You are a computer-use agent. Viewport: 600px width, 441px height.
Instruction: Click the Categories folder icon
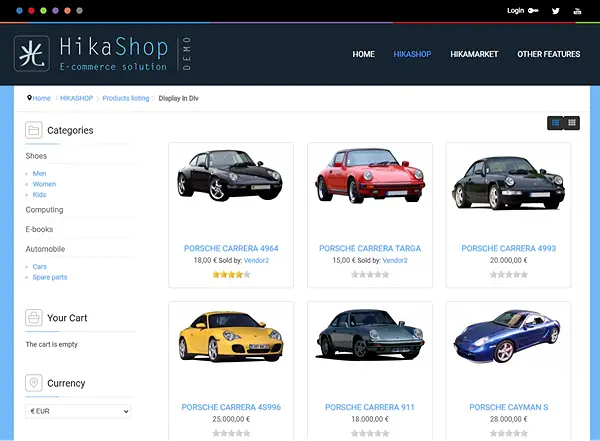coord(33,130)
